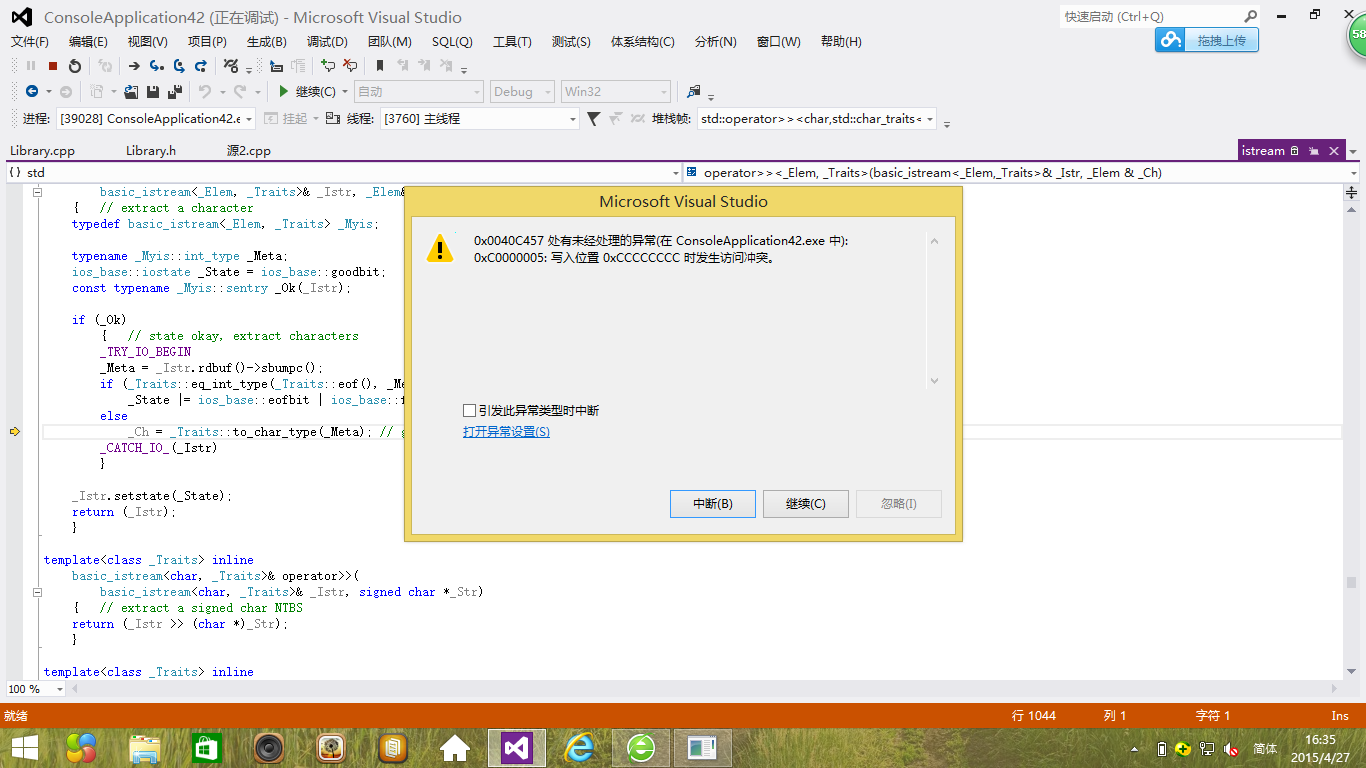This screenshot has height=768, width=1366.
Task: Click the 简体 input language indicator in tray
Action: click(x=1265, y=748)
